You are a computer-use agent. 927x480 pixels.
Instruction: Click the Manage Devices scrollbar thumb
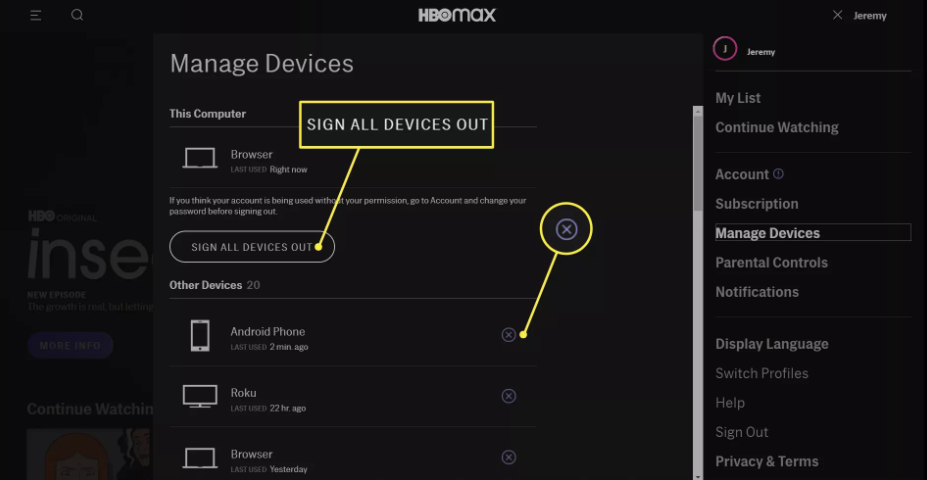(x=698, y=164)
